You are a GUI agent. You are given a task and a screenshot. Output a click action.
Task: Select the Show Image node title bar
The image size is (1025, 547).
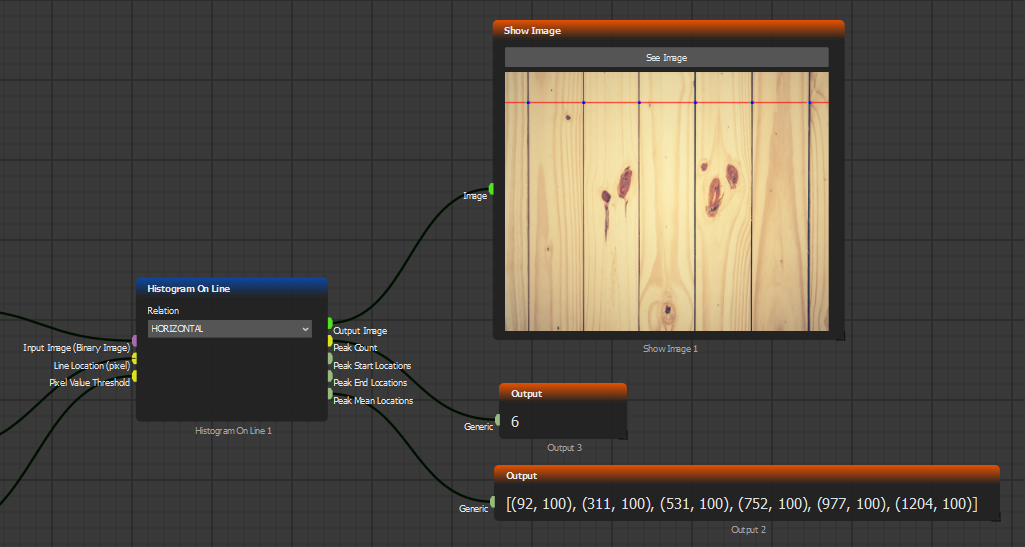pos(668,30)
